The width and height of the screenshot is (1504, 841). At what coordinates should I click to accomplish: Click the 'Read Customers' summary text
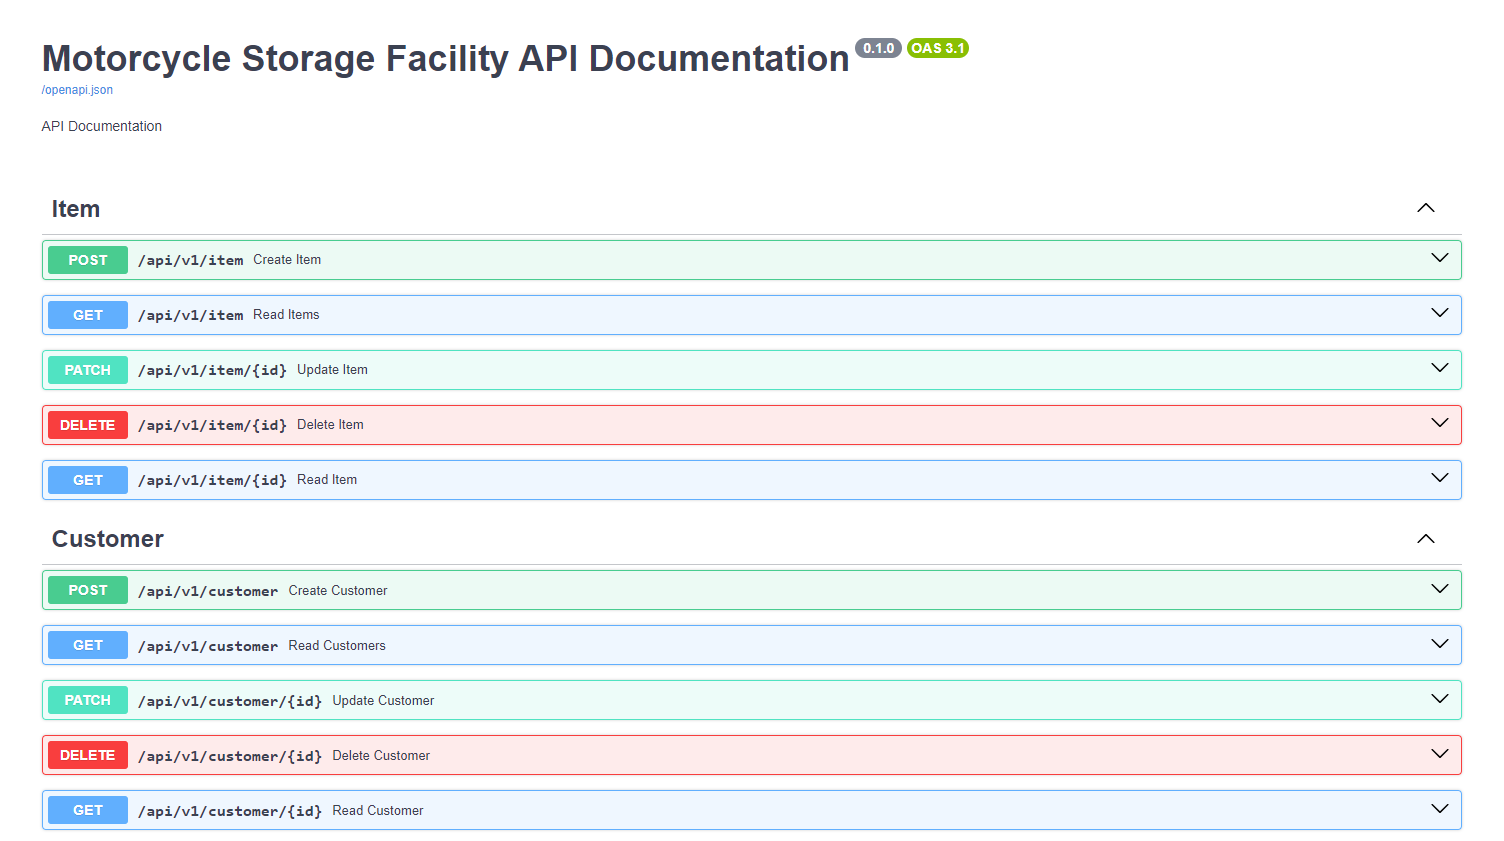coord(337,646)
